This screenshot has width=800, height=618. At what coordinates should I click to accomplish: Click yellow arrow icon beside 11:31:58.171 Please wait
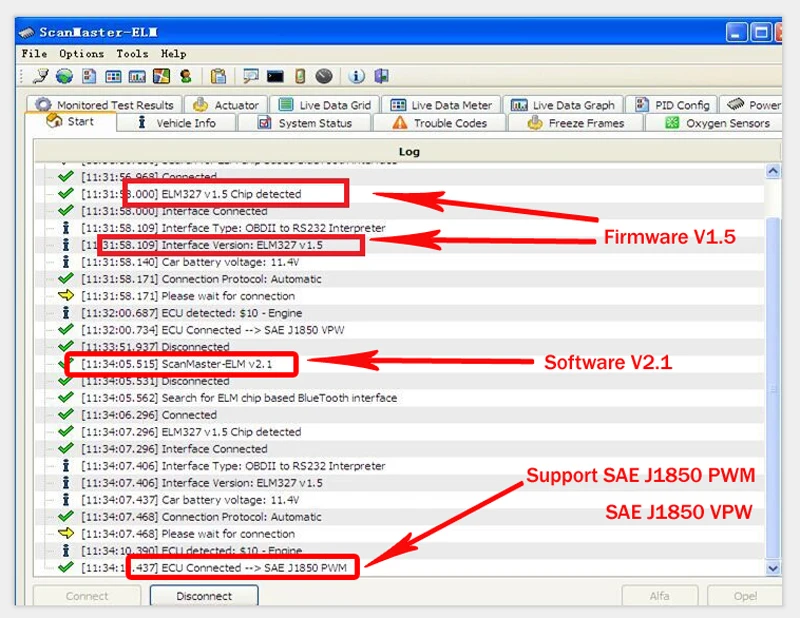click(x=66, y=295)
